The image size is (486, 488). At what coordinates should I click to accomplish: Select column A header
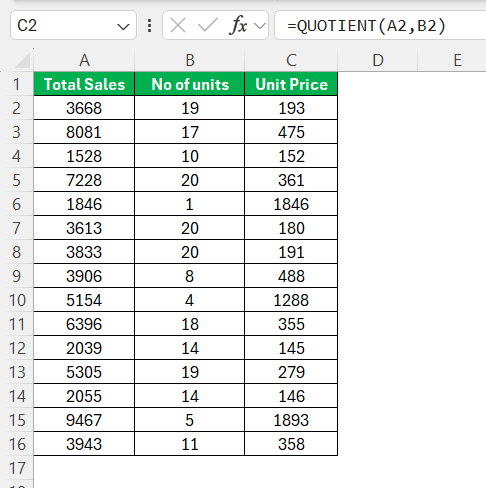pyautogui.click(x=84, y=60)
